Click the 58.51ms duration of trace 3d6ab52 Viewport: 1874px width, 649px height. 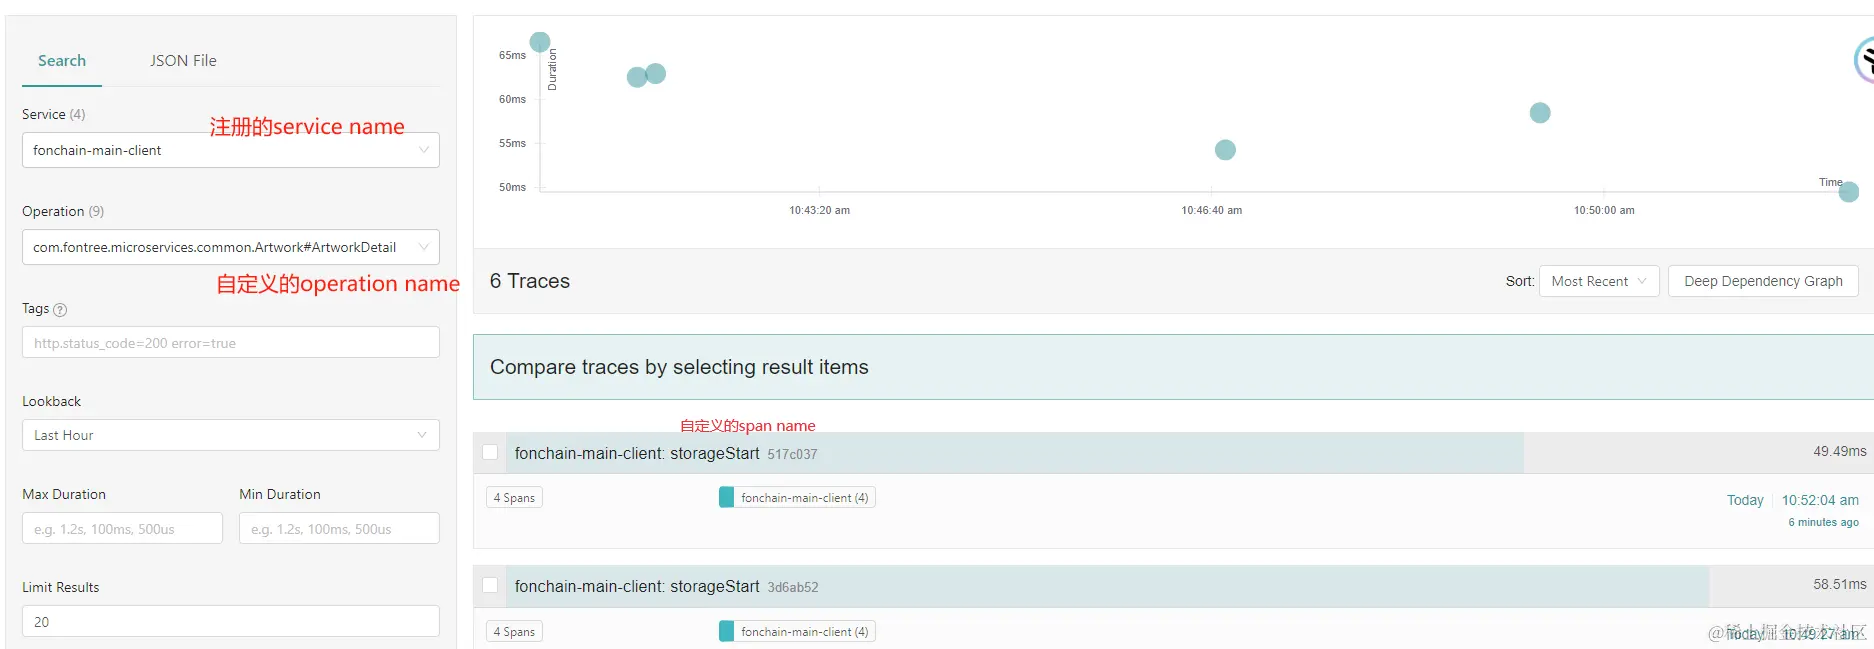1839,584
